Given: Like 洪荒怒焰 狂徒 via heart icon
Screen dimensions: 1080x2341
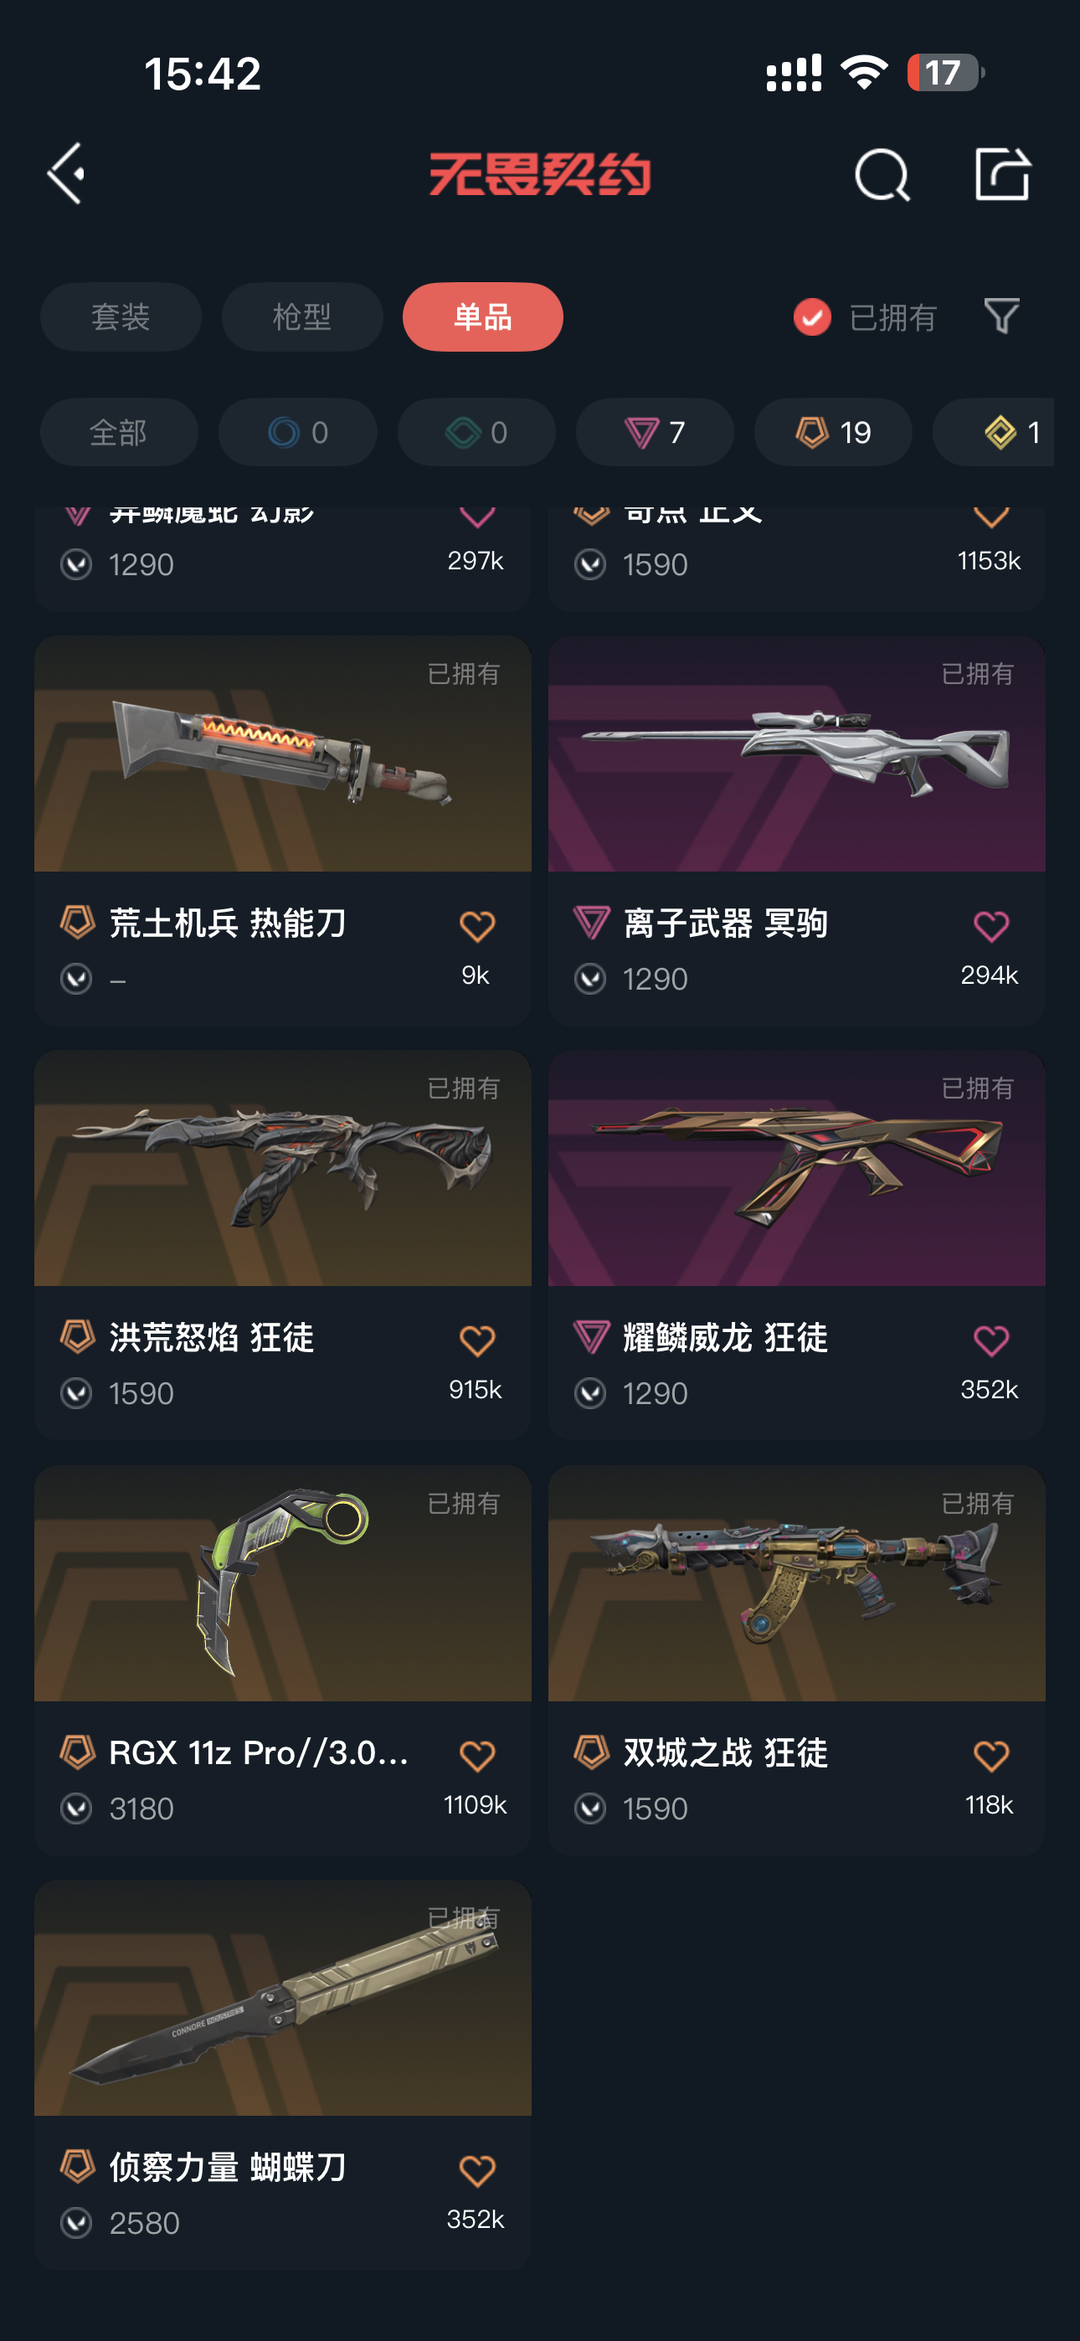Looking at the screenshot, I should (x=477, y=1340).
